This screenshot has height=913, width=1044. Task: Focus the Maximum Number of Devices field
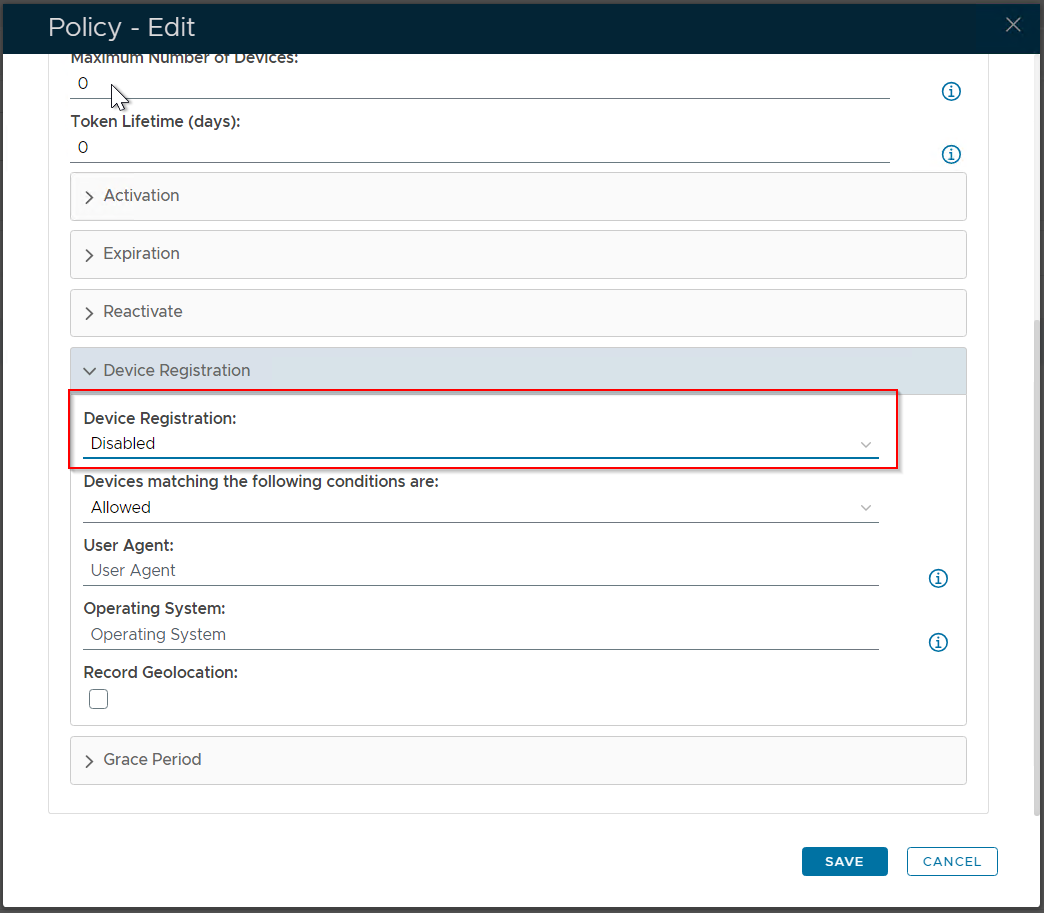click(480, 85)
